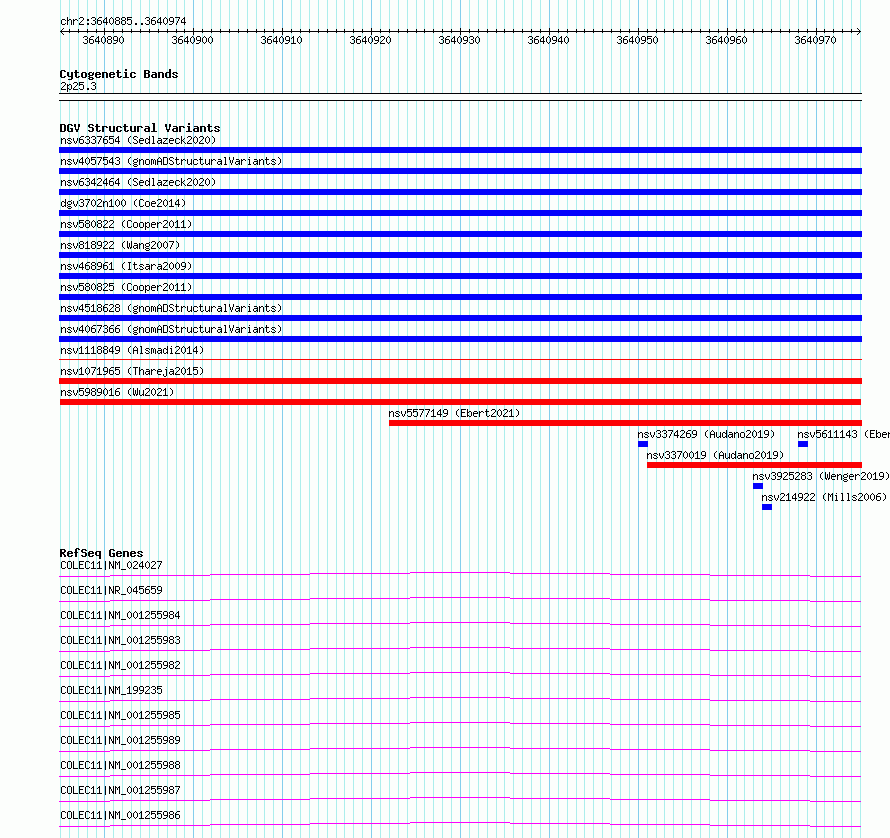
Task: Select nsv4518628 gnomAD variant label
Action: (x=171, y=308)
